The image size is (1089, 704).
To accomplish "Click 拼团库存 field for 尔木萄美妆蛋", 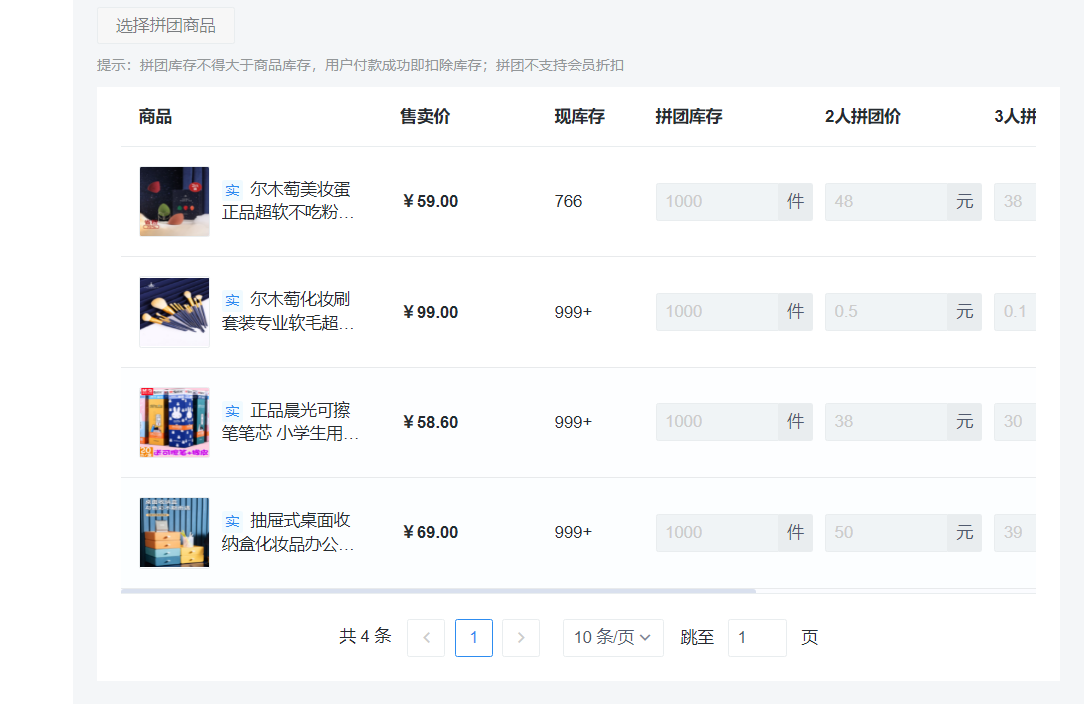I will coord(717,201).
